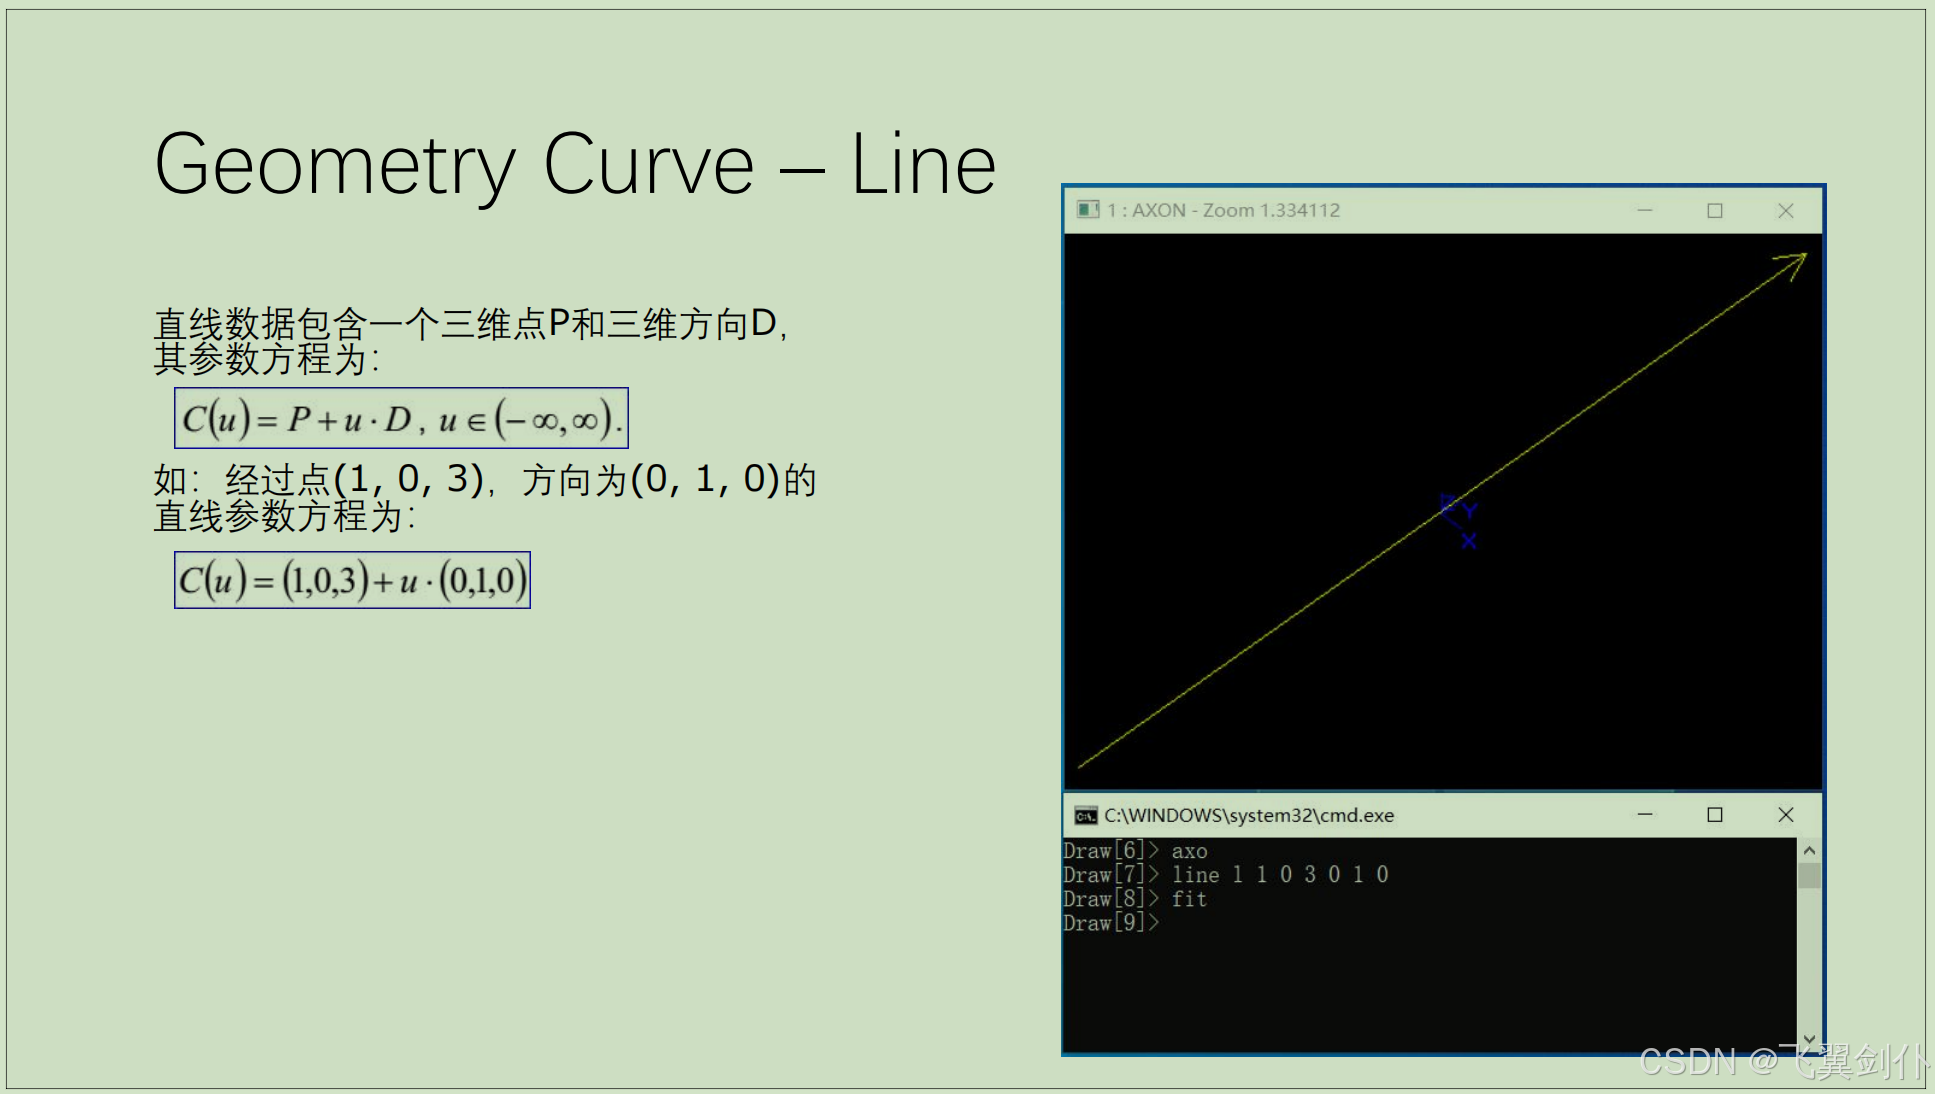Close the cmd.exe console window

click(1786, 815)
